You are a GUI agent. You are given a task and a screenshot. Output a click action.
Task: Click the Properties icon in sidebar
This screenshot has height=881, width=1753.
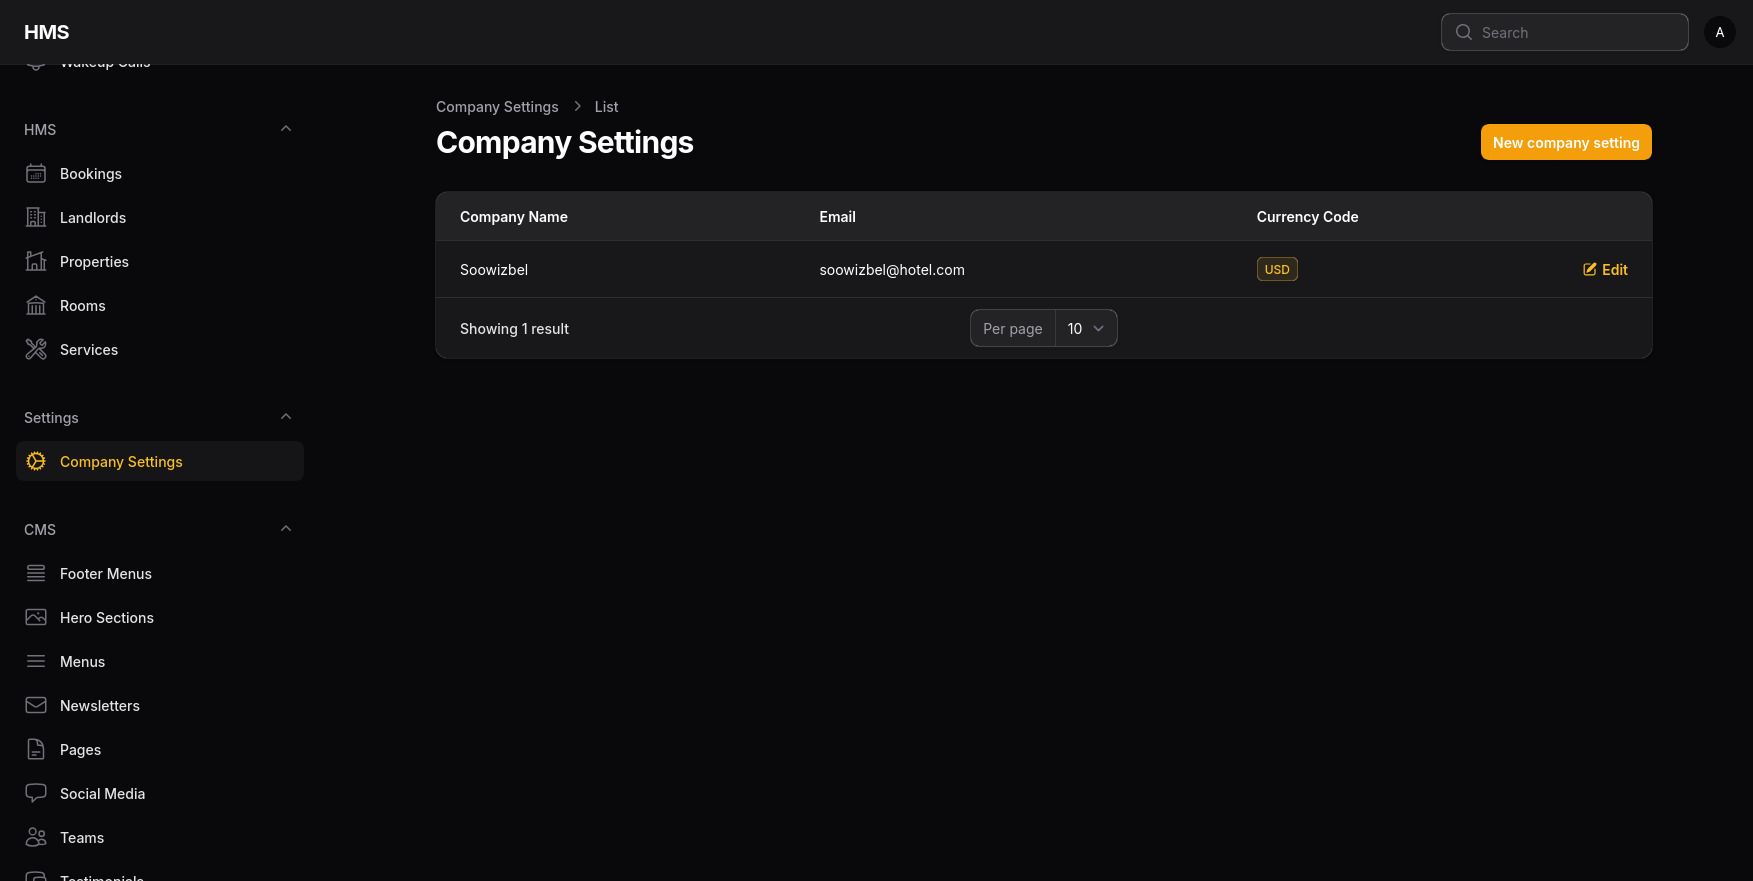point(36,262)
